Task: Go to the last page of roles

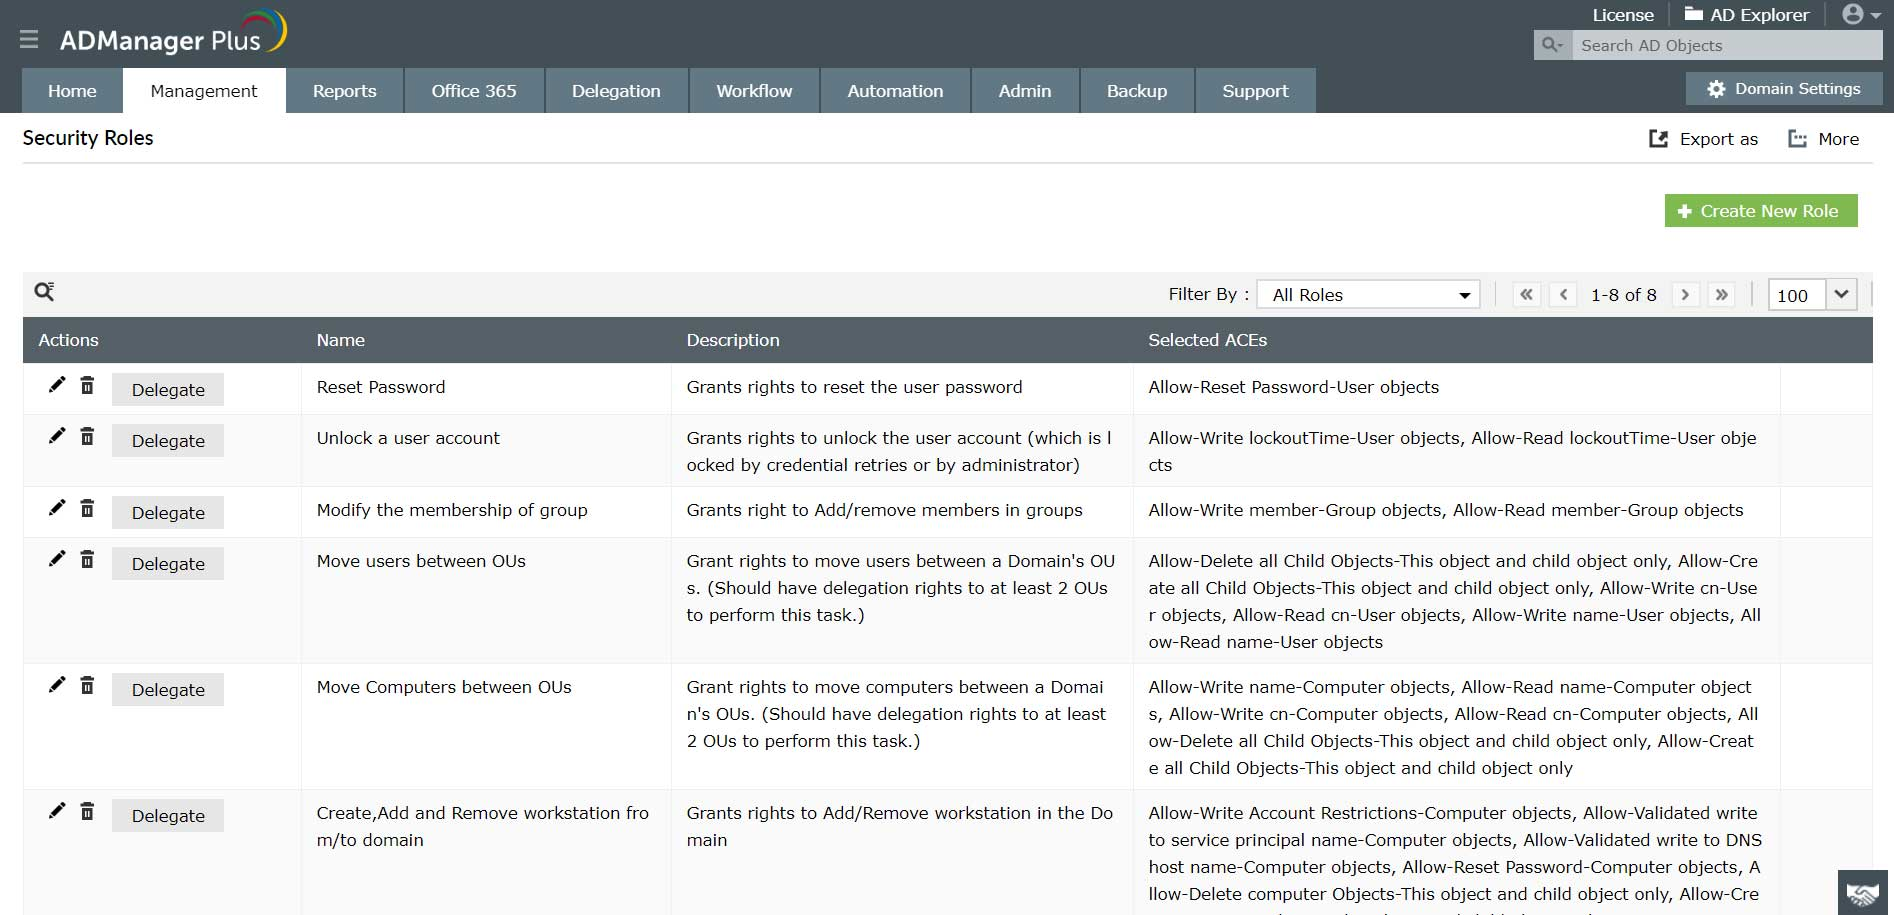Action: tap(1721, 295)
